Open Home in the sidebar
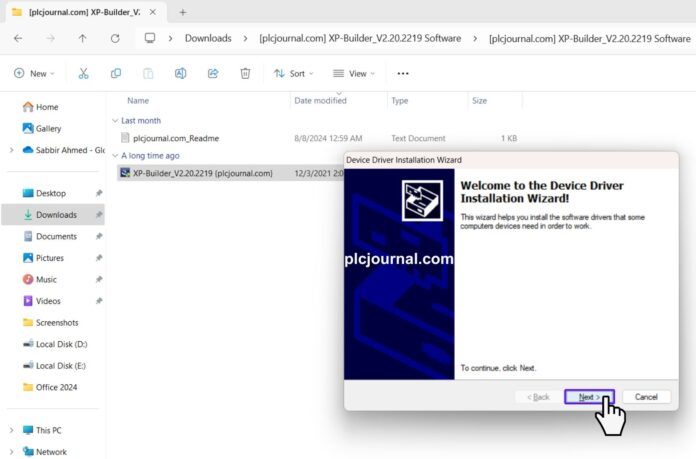The image size is (696, 459). [47, 107]
